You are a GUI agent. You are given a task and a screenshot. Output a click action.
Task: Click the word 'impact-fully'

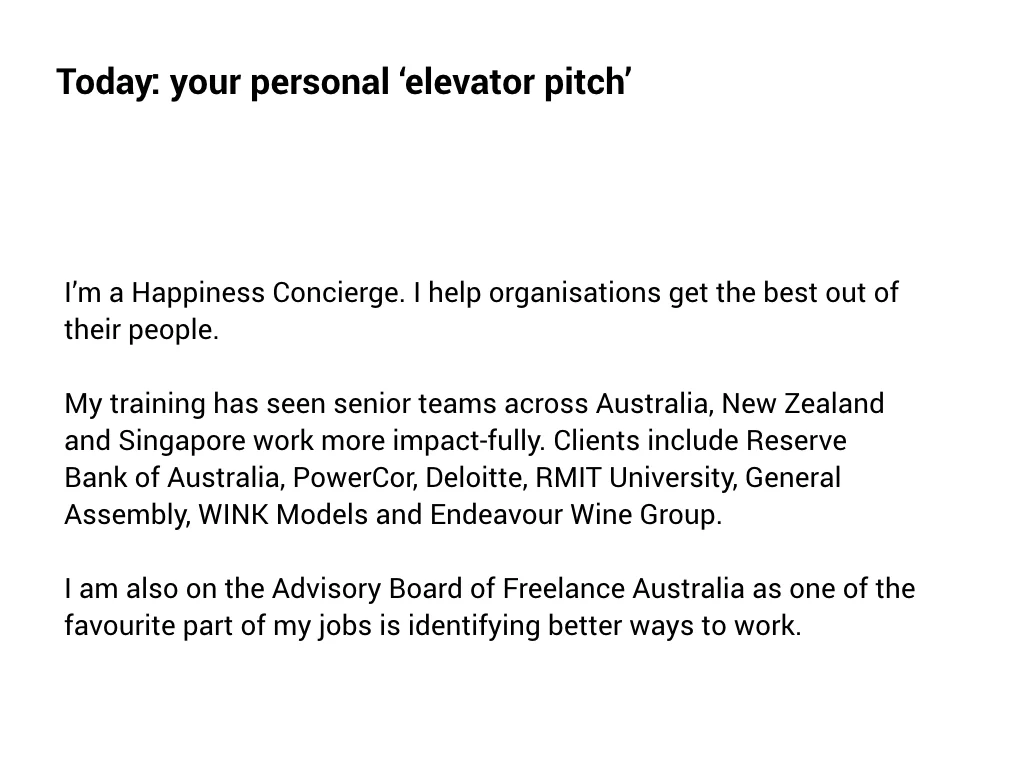[x=467, y=441]
